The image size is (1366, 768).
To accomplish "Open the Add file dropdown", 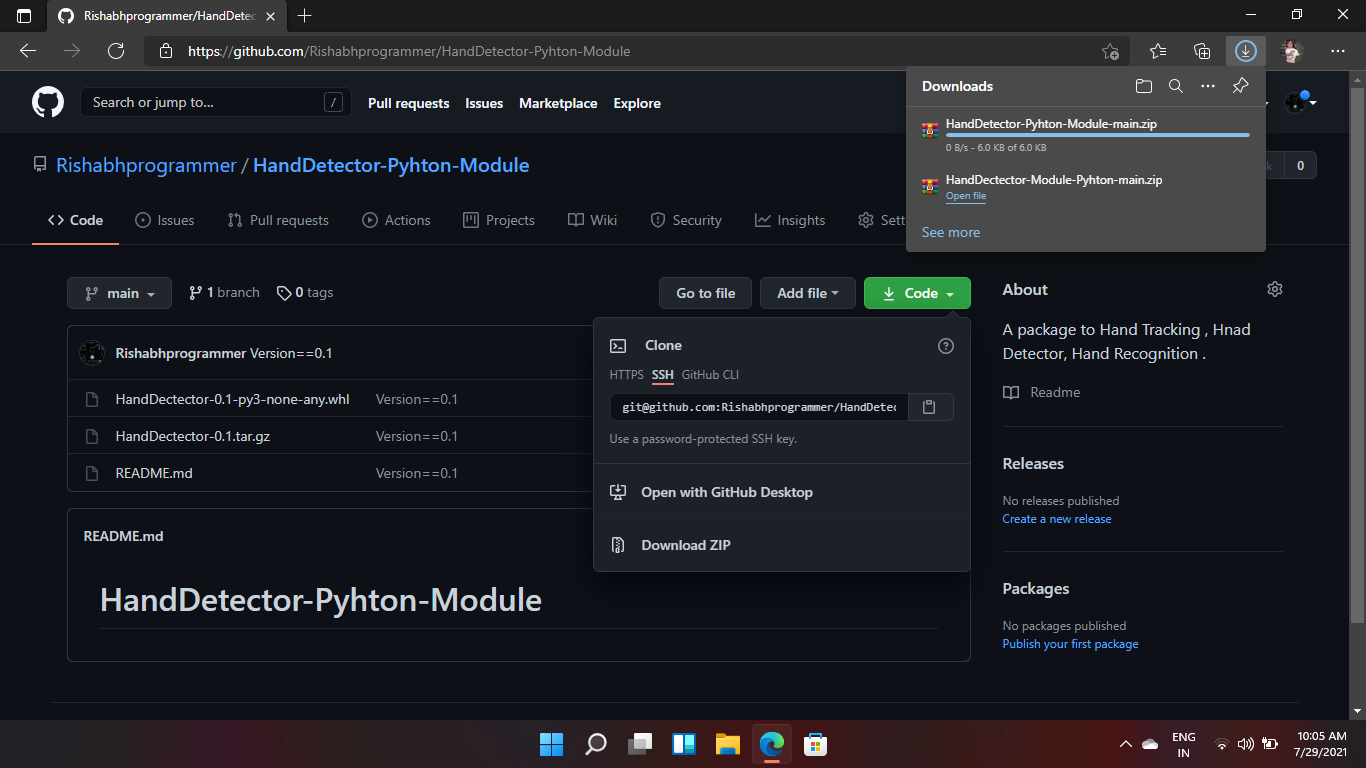I will point(808,293).
